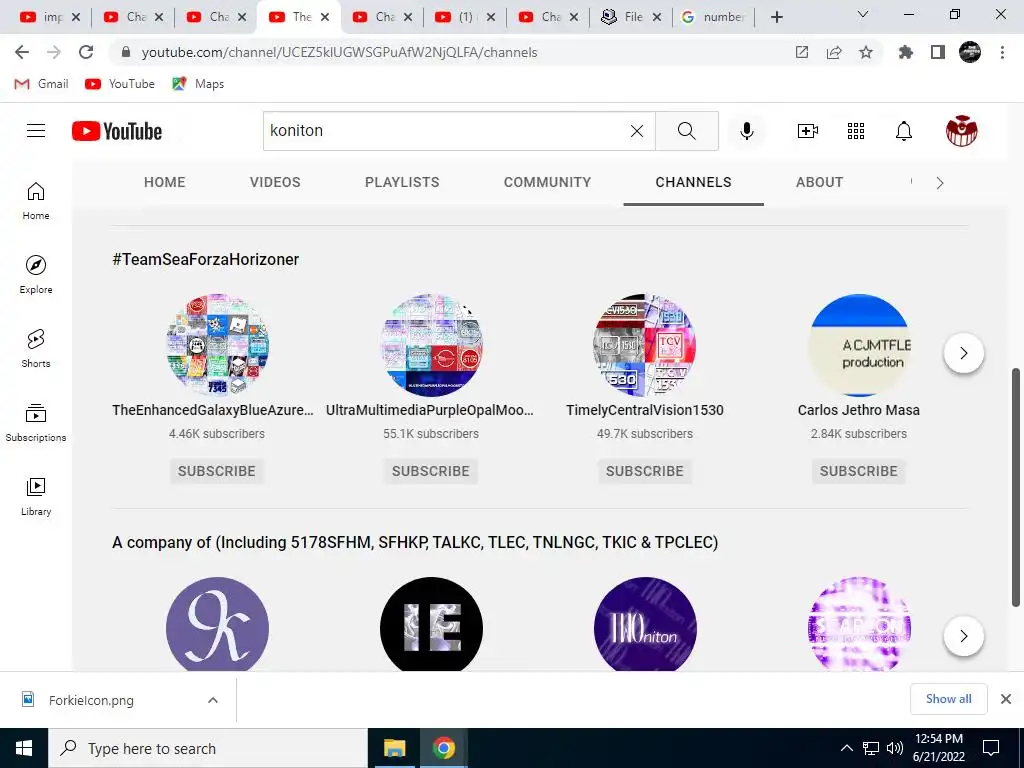Select the CHANNELS tab
Screen dimensions: 1024x768
694,182
